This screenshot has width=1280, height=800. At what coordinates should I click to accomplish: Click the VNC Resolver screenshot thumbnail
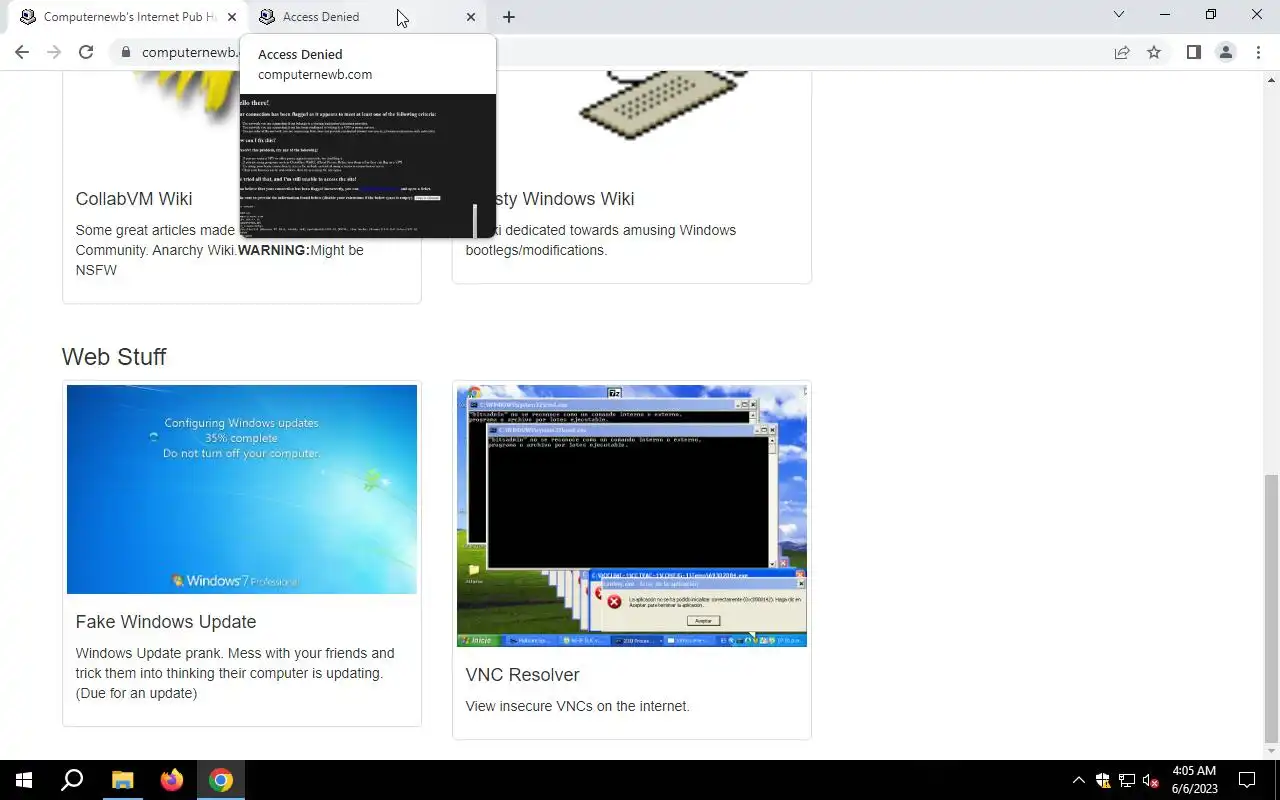[x=632, y=516]
